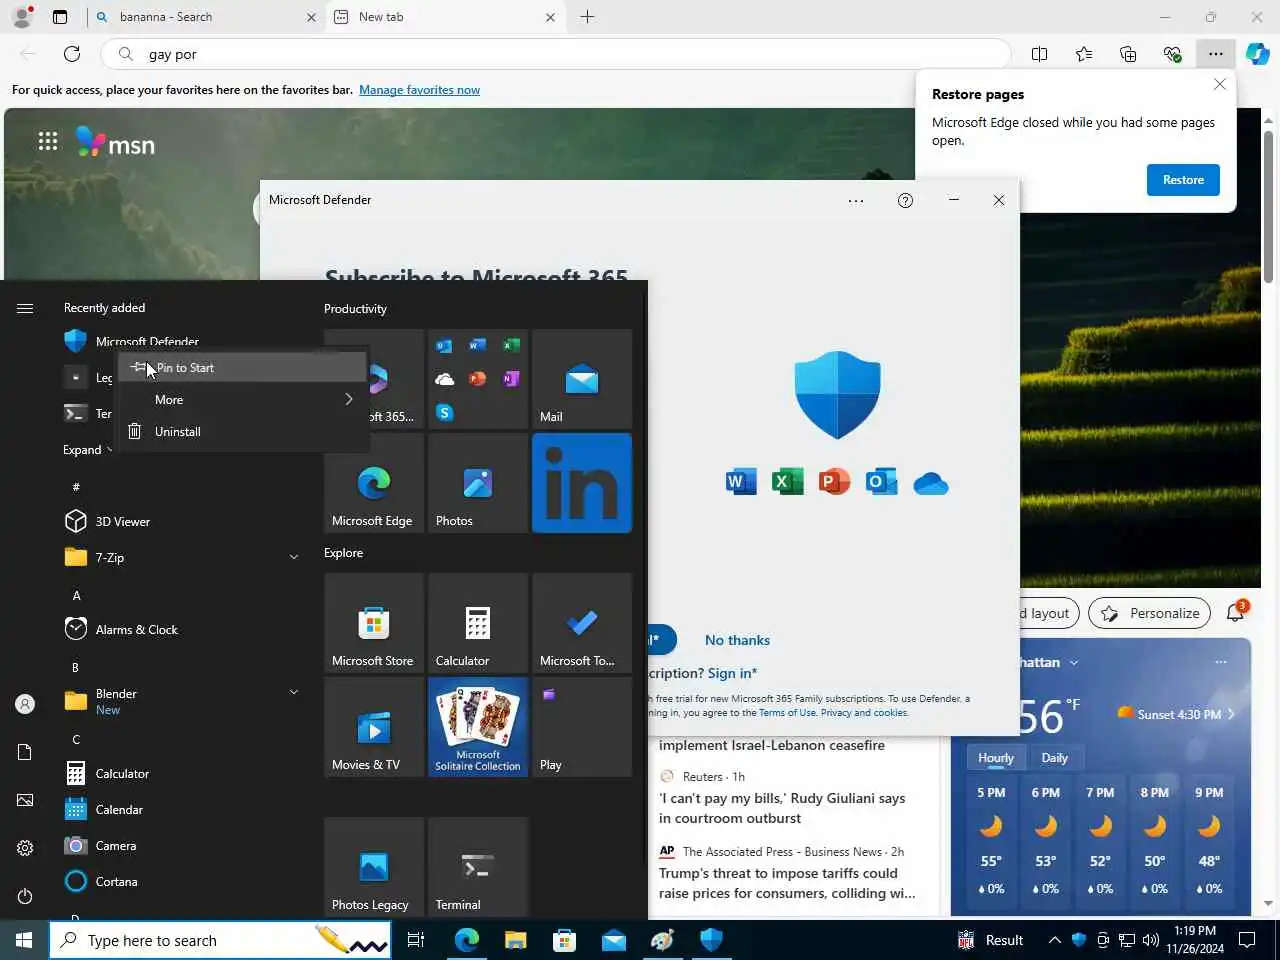
Task: Open Task View on taskbar
Action: (416, 940)
